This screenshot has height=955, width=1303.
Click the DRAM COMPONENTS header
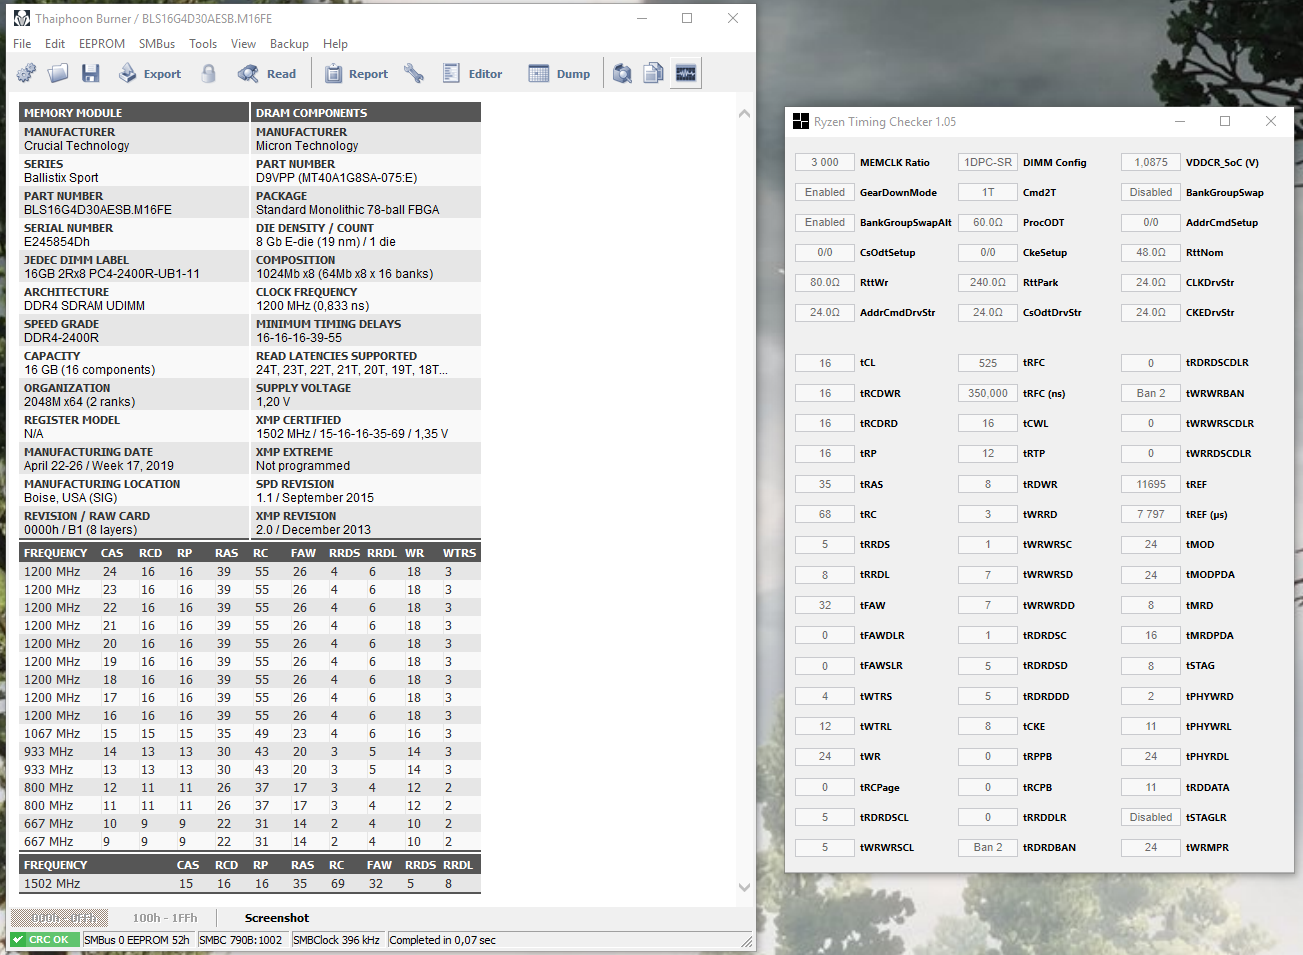(x=366, y=113)
